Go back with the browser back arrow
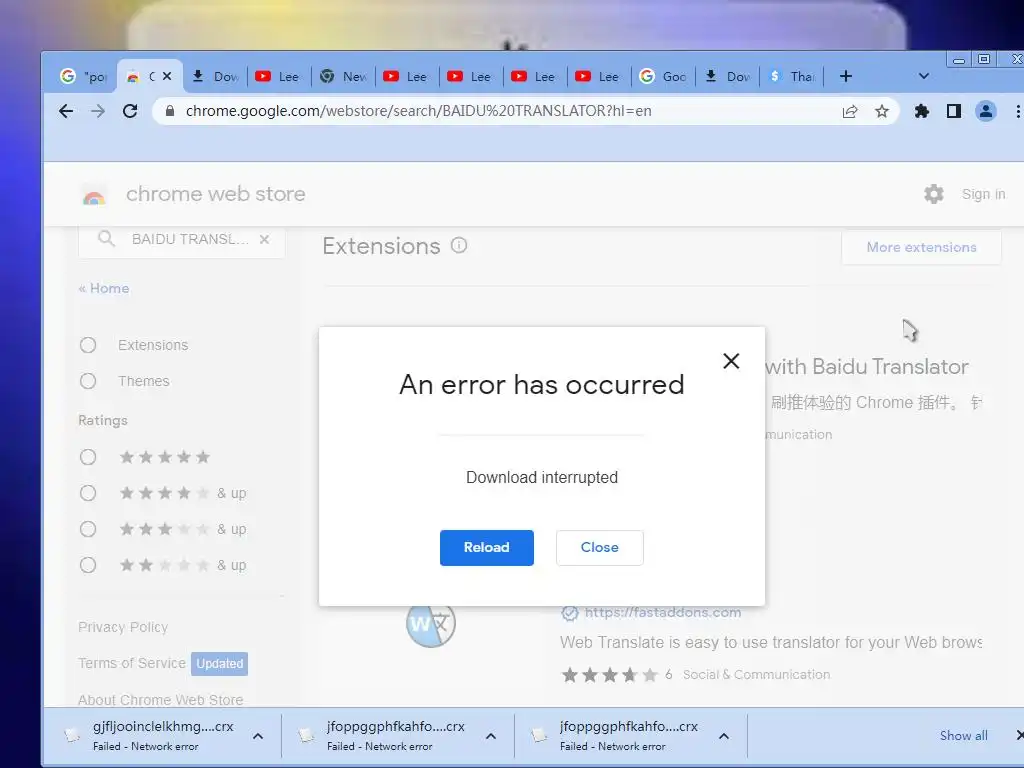Image resolution: width=1024 pixels, height=768 pixels. click(66, 111)
